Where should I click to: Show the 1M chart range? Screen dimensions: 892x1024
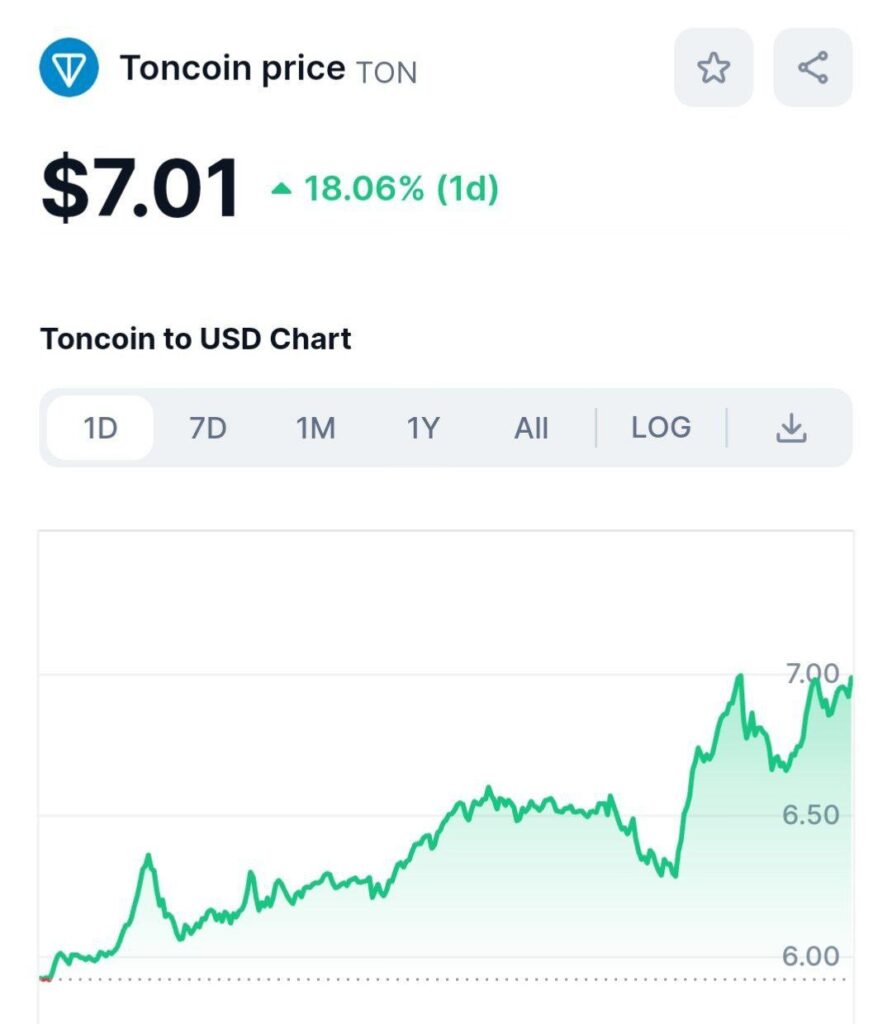315,428
